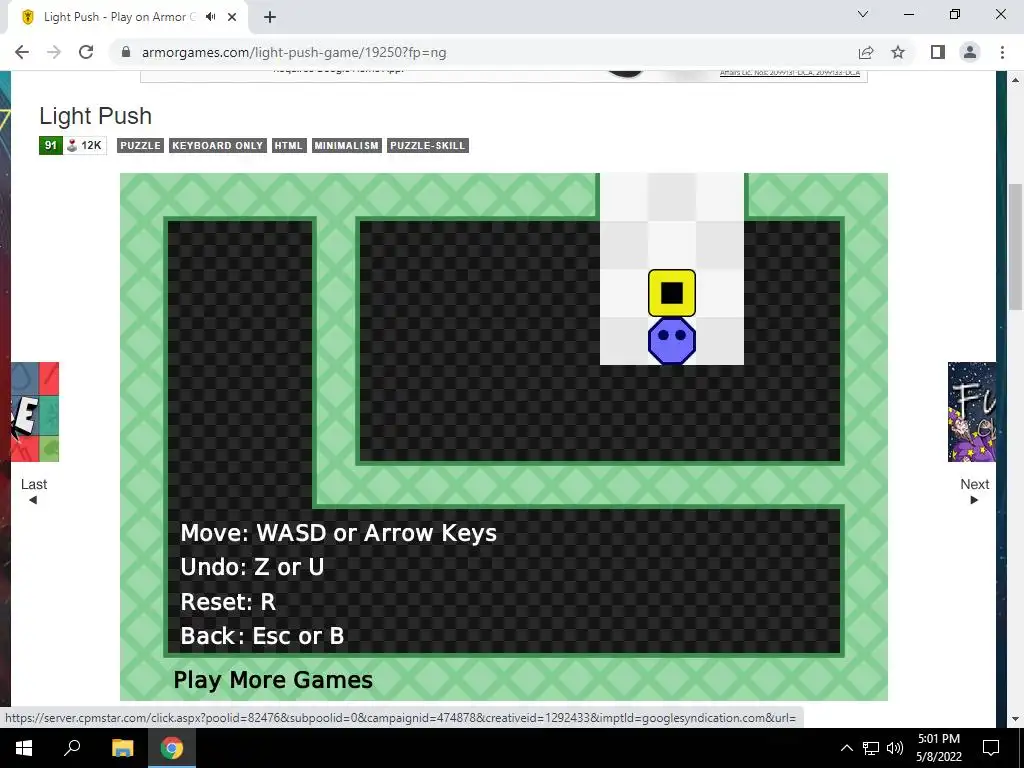Reload the Armor Games page

pyautogui.click(x=86, y=52)
